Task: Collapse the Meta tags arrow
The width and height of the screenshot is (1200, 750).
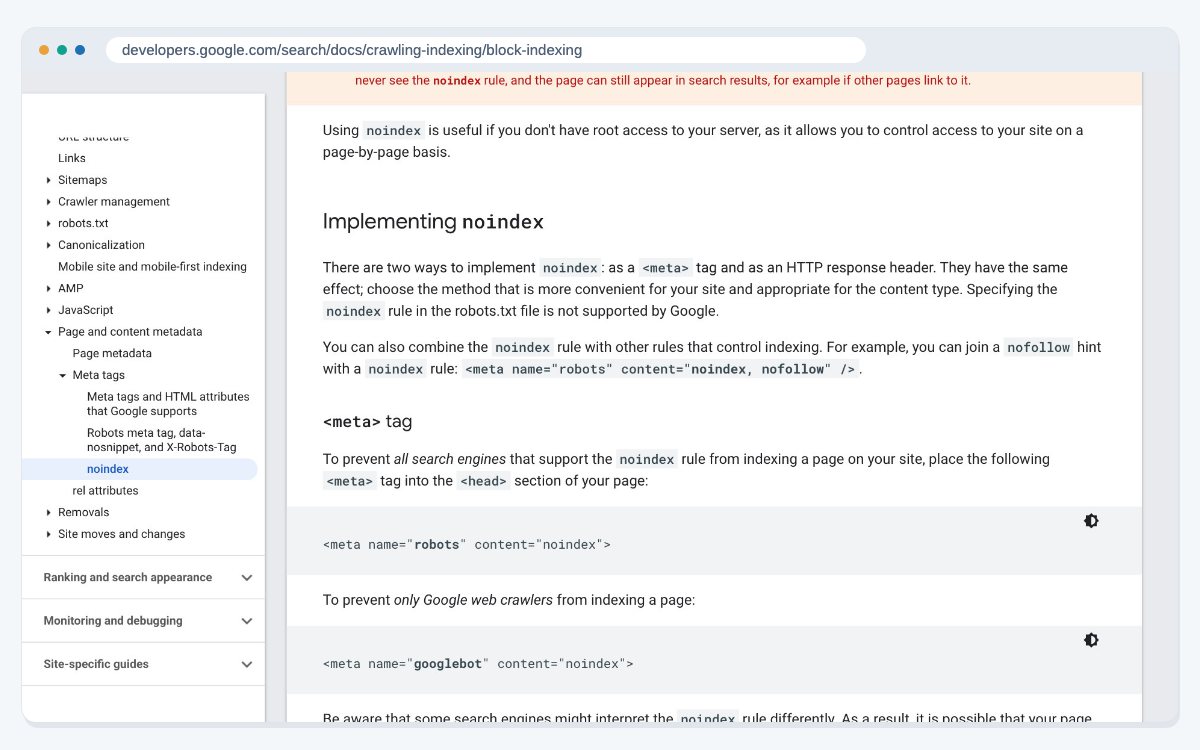Action: [x=63, y=376]
